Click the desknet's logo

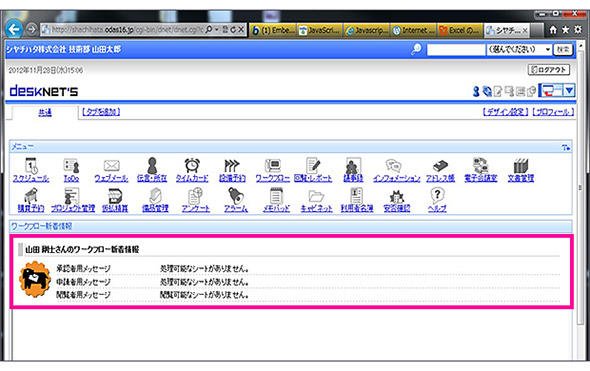44,91
